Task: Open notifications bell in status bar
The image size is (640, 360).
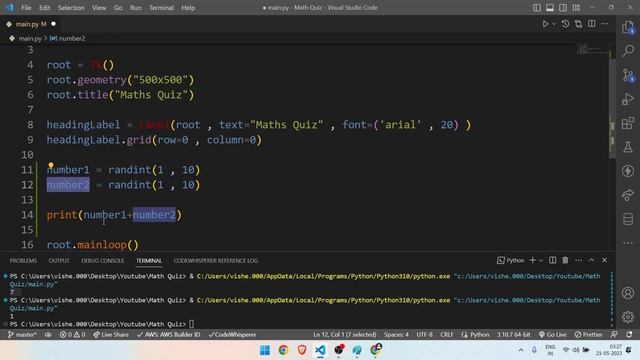Action: coord(629,334)
